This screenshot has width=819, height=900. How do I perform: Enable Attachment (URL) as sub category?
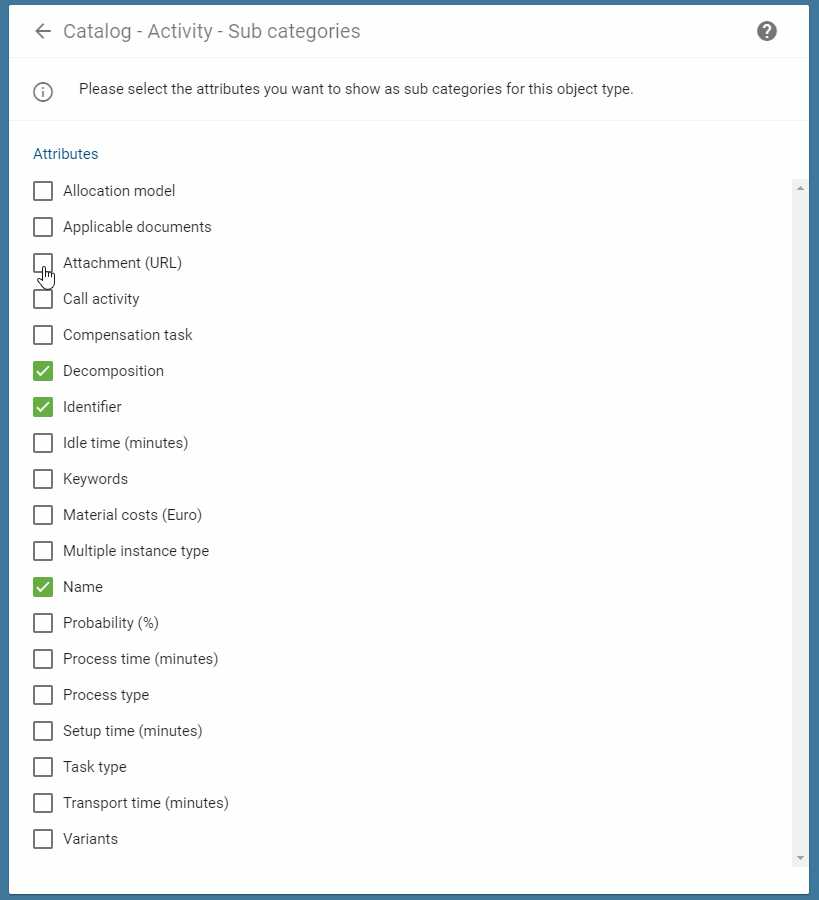pyautogui.click(x=43, y=262)
